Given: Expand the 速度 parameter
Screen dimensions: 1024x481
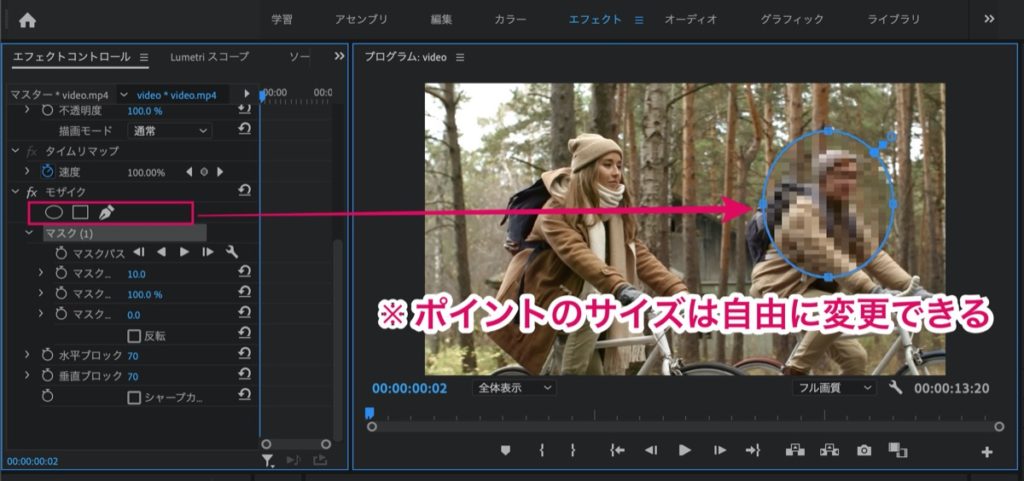Looking at the screenshot, I should click(x=27, y=171).
